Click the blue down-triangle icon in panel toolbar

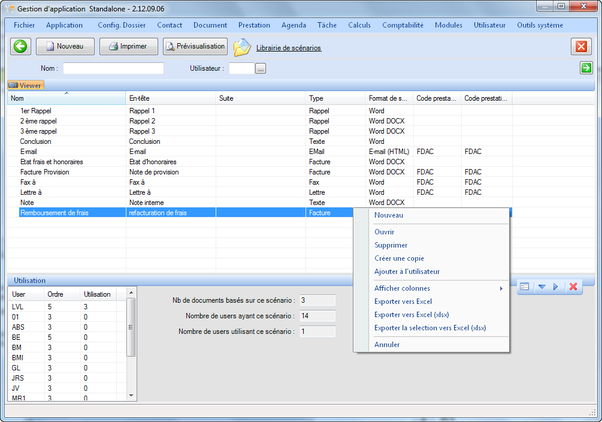click(541, 287)
